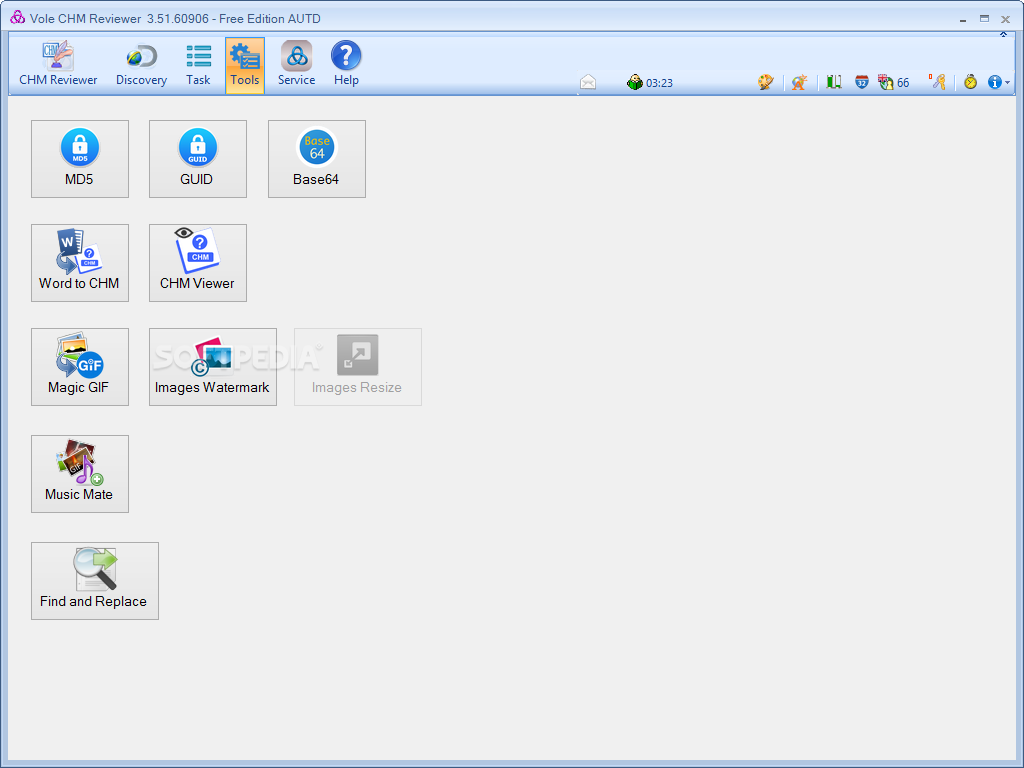Launch the CHM Viewer tool
This screenshot has width=1024, height=768.
pos(198,263)
